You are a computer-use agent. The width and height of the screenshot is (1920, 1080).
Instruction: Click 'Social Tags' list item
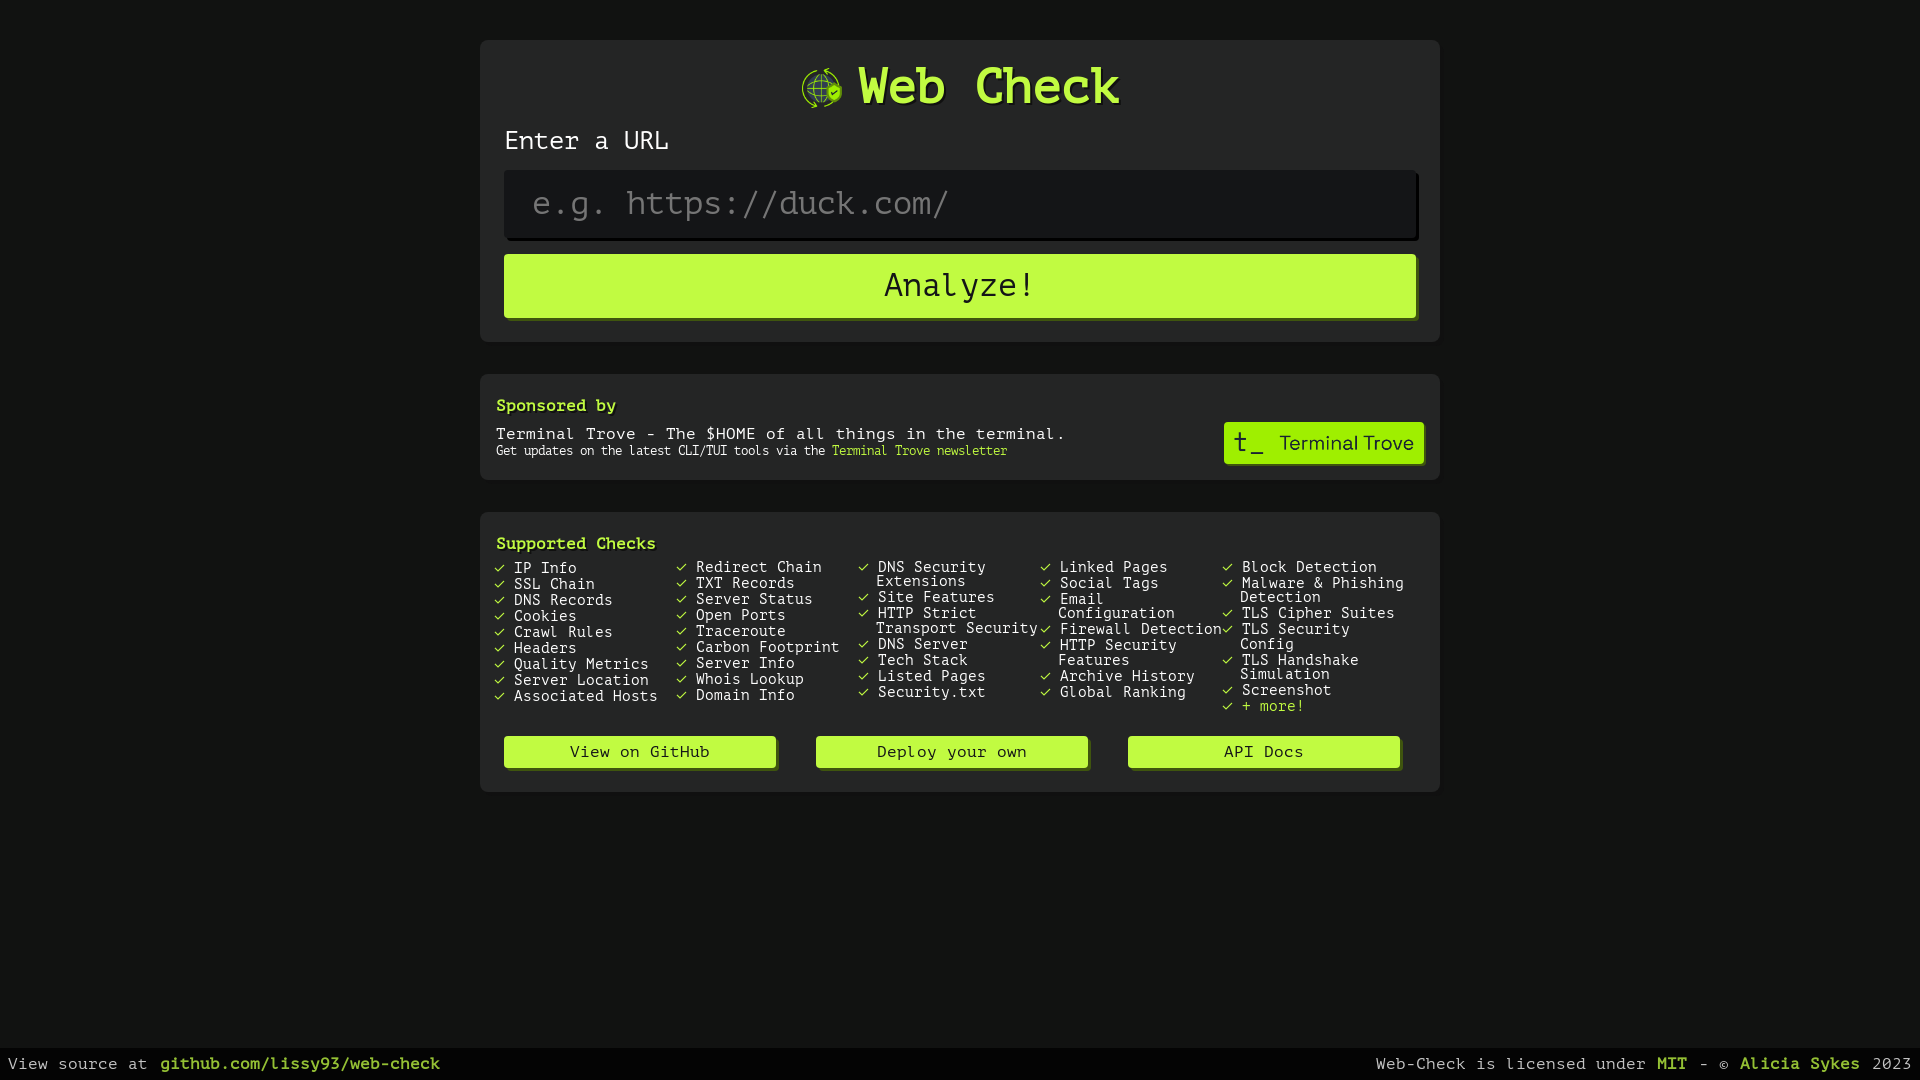click(1109, 583)
